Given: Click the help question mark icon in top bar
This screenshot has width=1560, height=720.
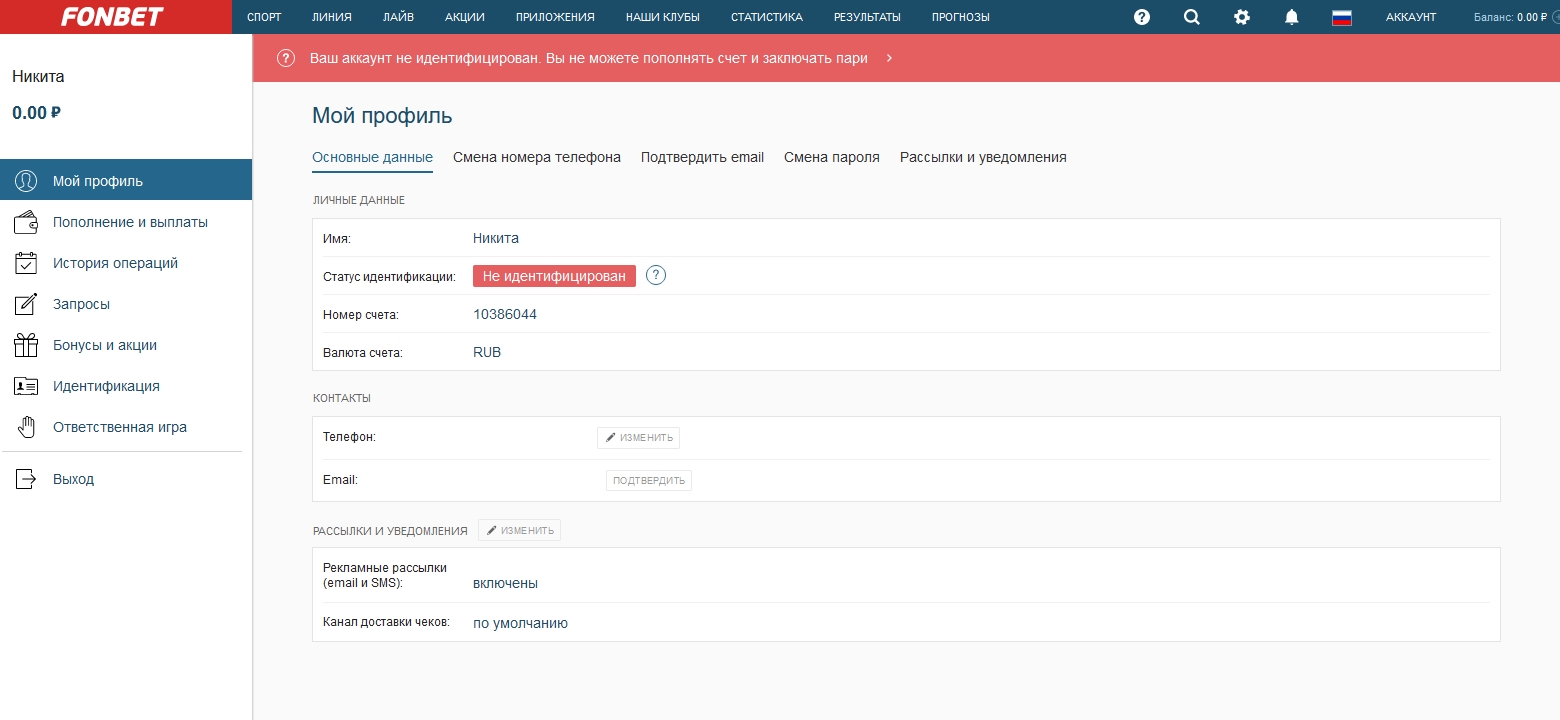Looking at the screenshot, I should [1142, 17].
